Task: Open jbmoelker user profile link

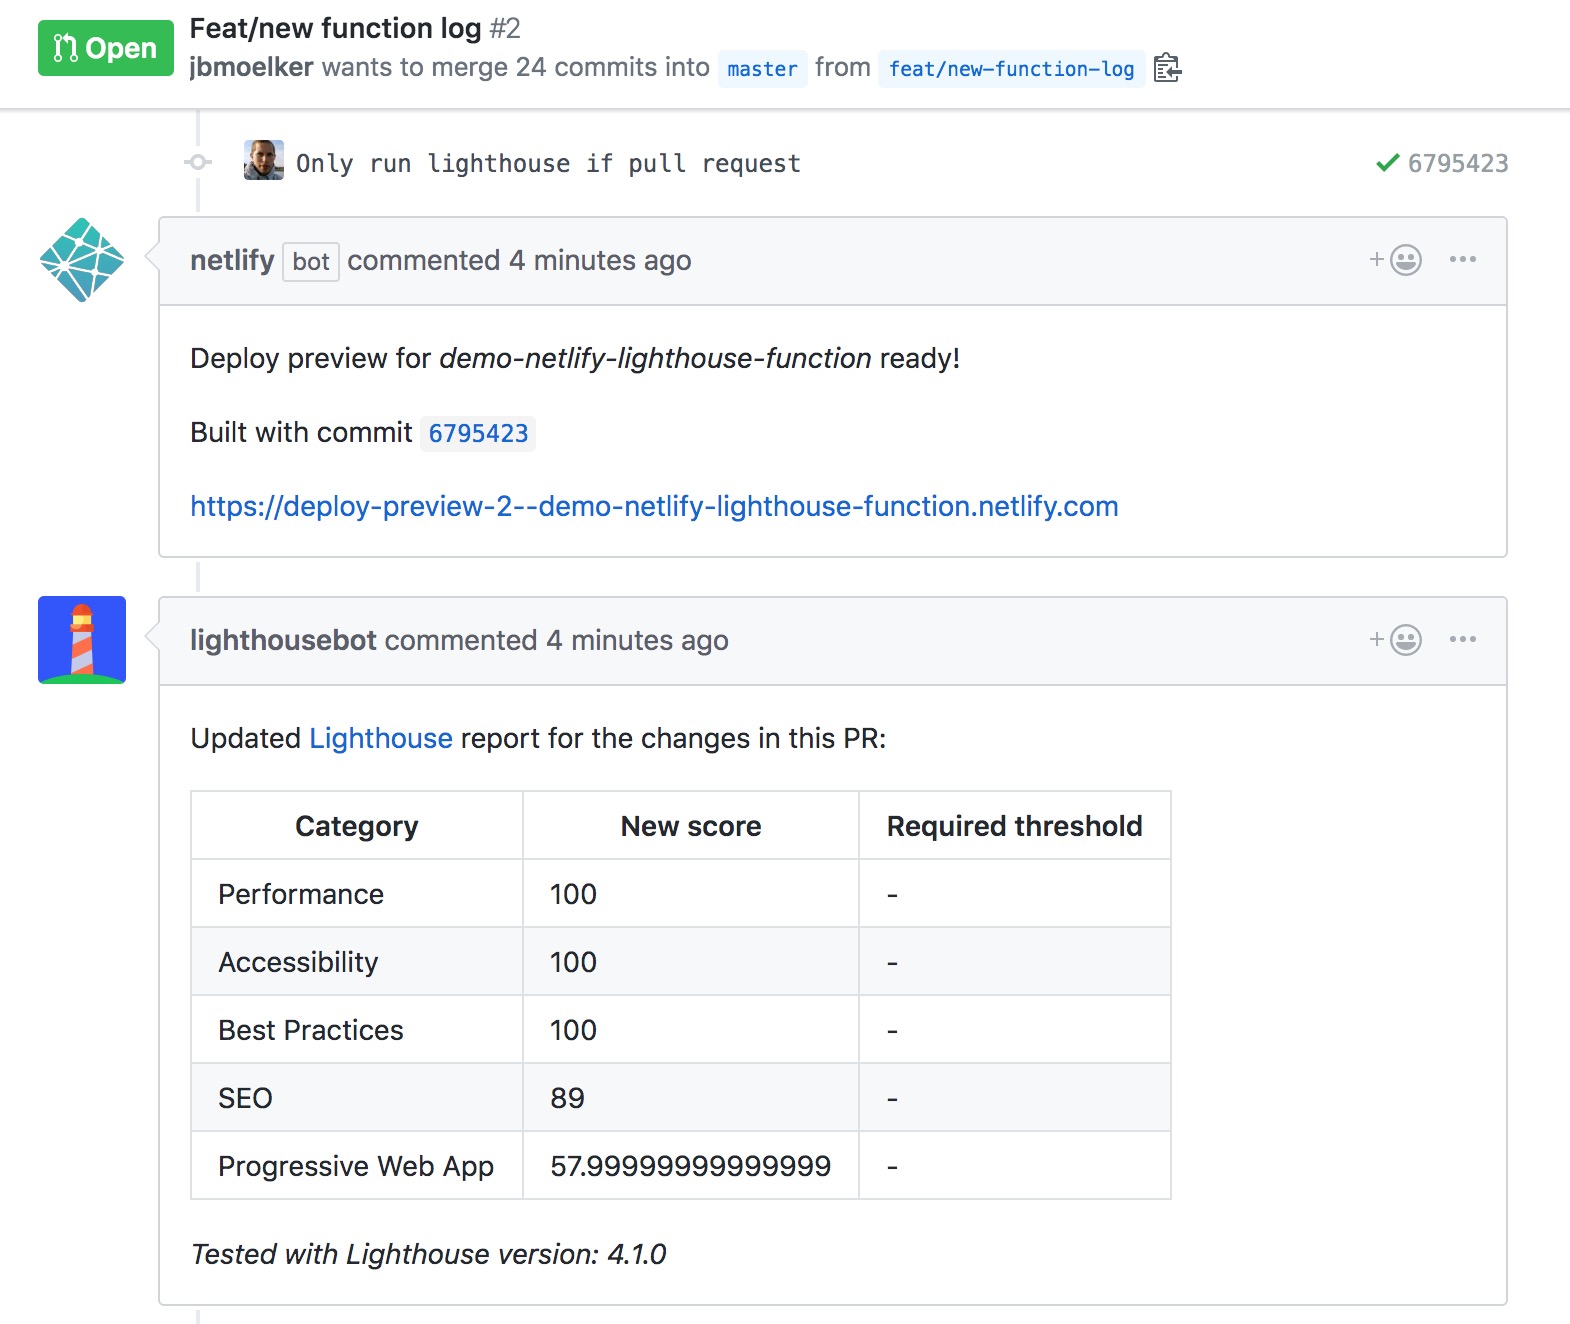Action: (x=251, y=67)
